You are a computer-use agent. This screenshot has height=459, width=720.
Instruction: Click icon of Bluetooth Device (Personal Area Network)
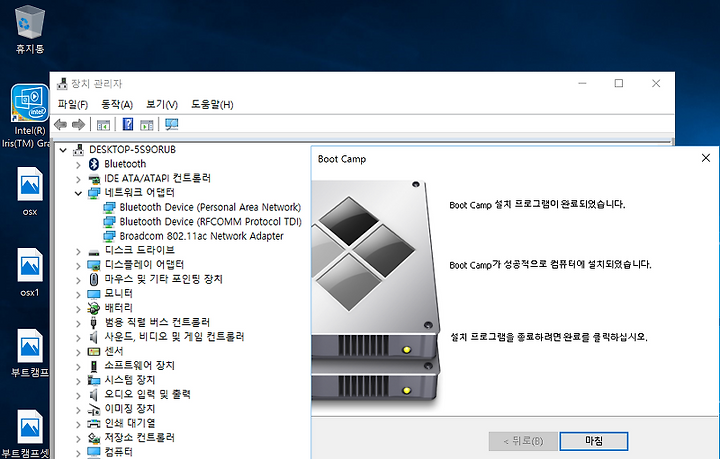109,207
